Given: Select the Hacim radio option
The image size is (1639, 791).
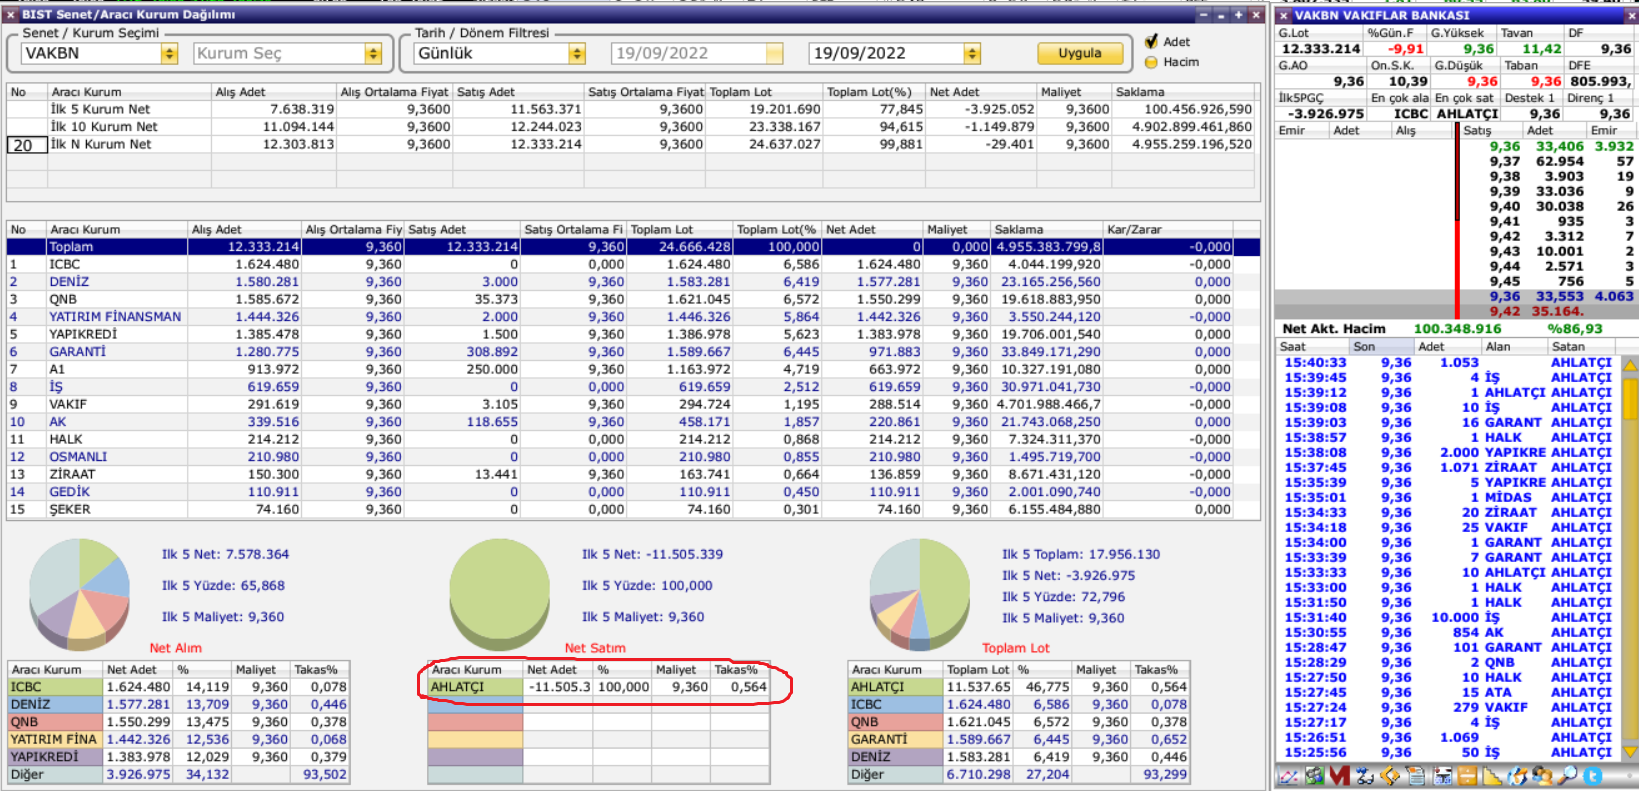Looking at the screenshot, I should click(x=1151, y=62).
